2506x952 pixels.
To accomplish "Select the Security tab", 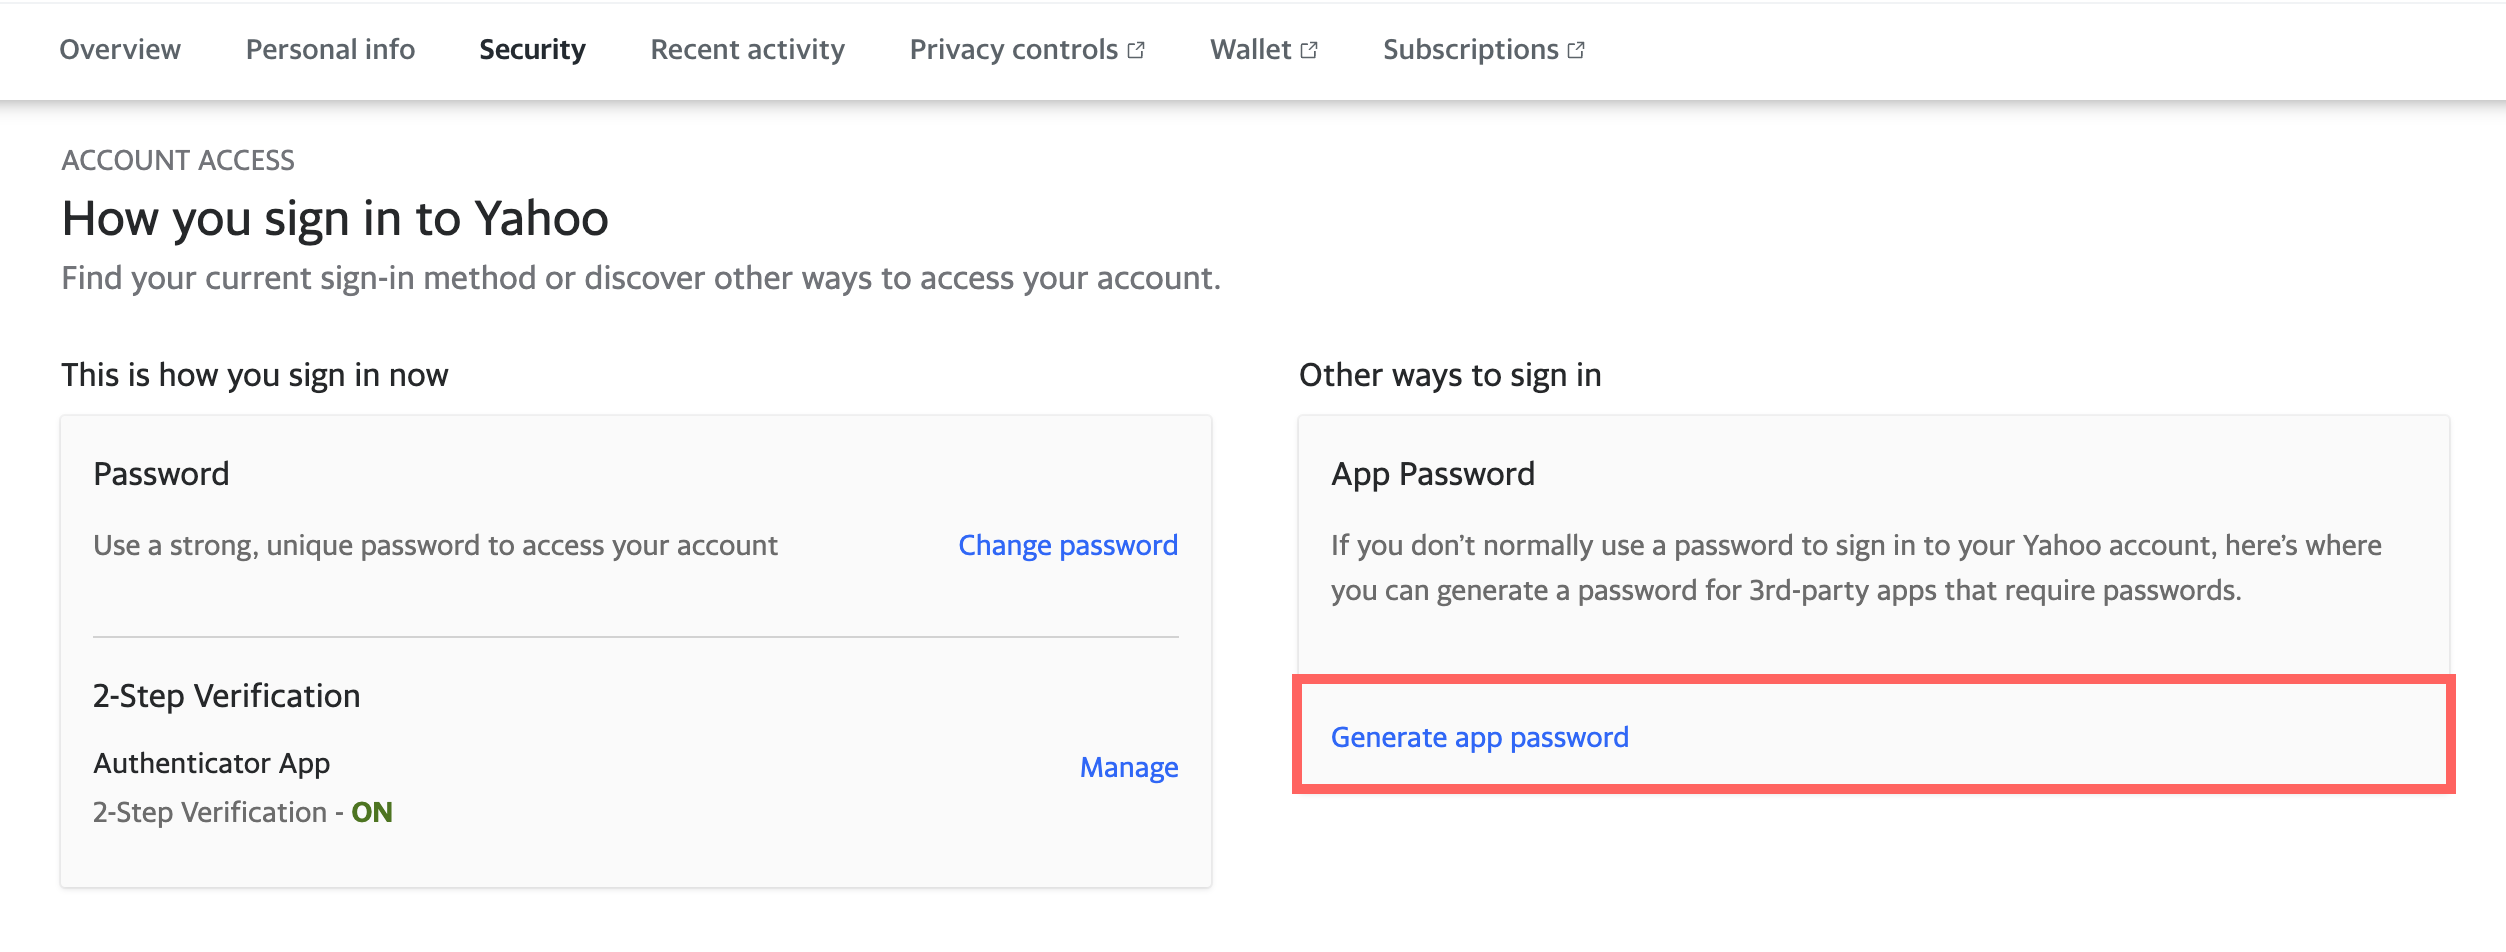I will pos(532,50).
